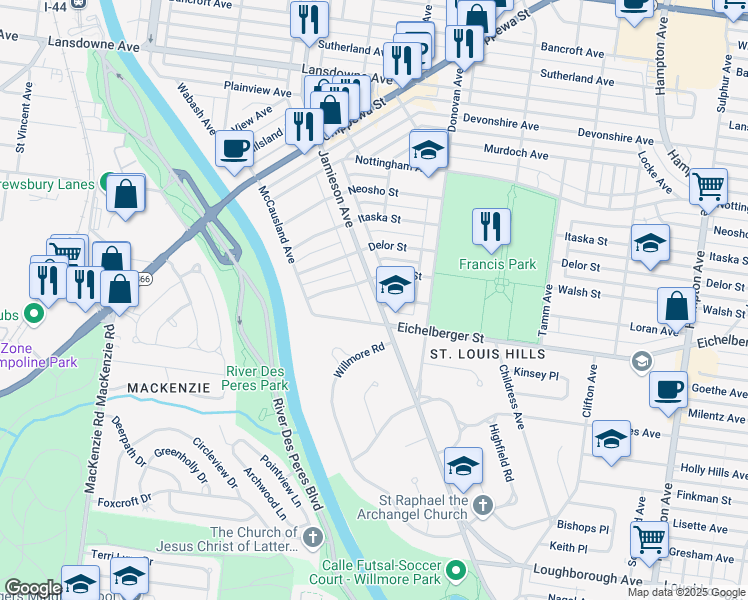Select the Church of Jesus Christ pin
Image resolution: width=748 pixels, height=600 pixels.
pos(313,538)
